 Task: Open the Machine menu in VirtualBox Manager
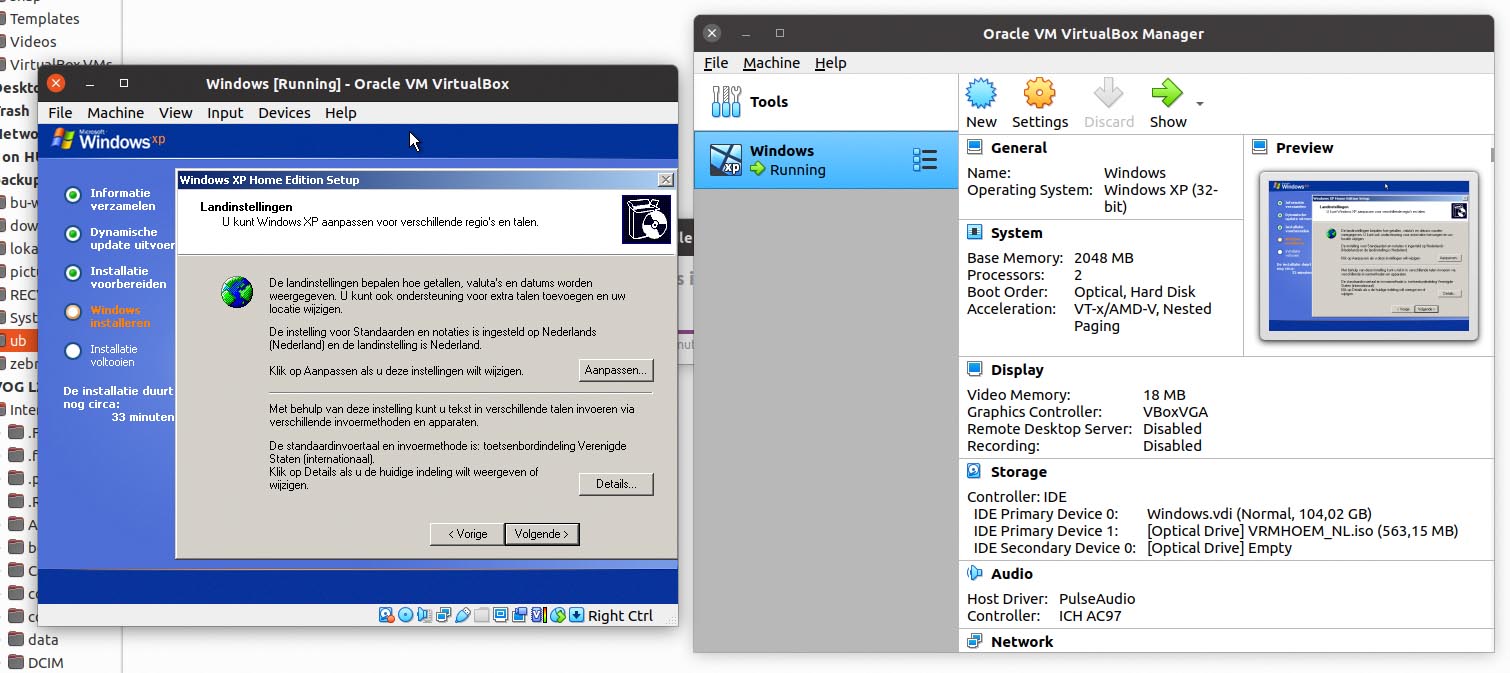point(771,63)
